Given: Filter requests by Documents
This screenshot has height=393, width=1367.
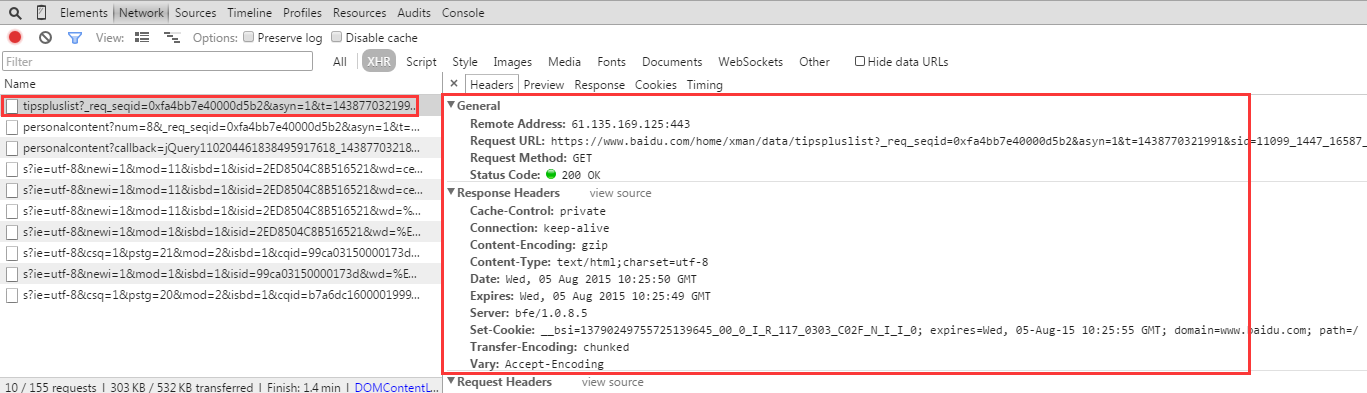Looking at the screenshot, I should [672, 61].
